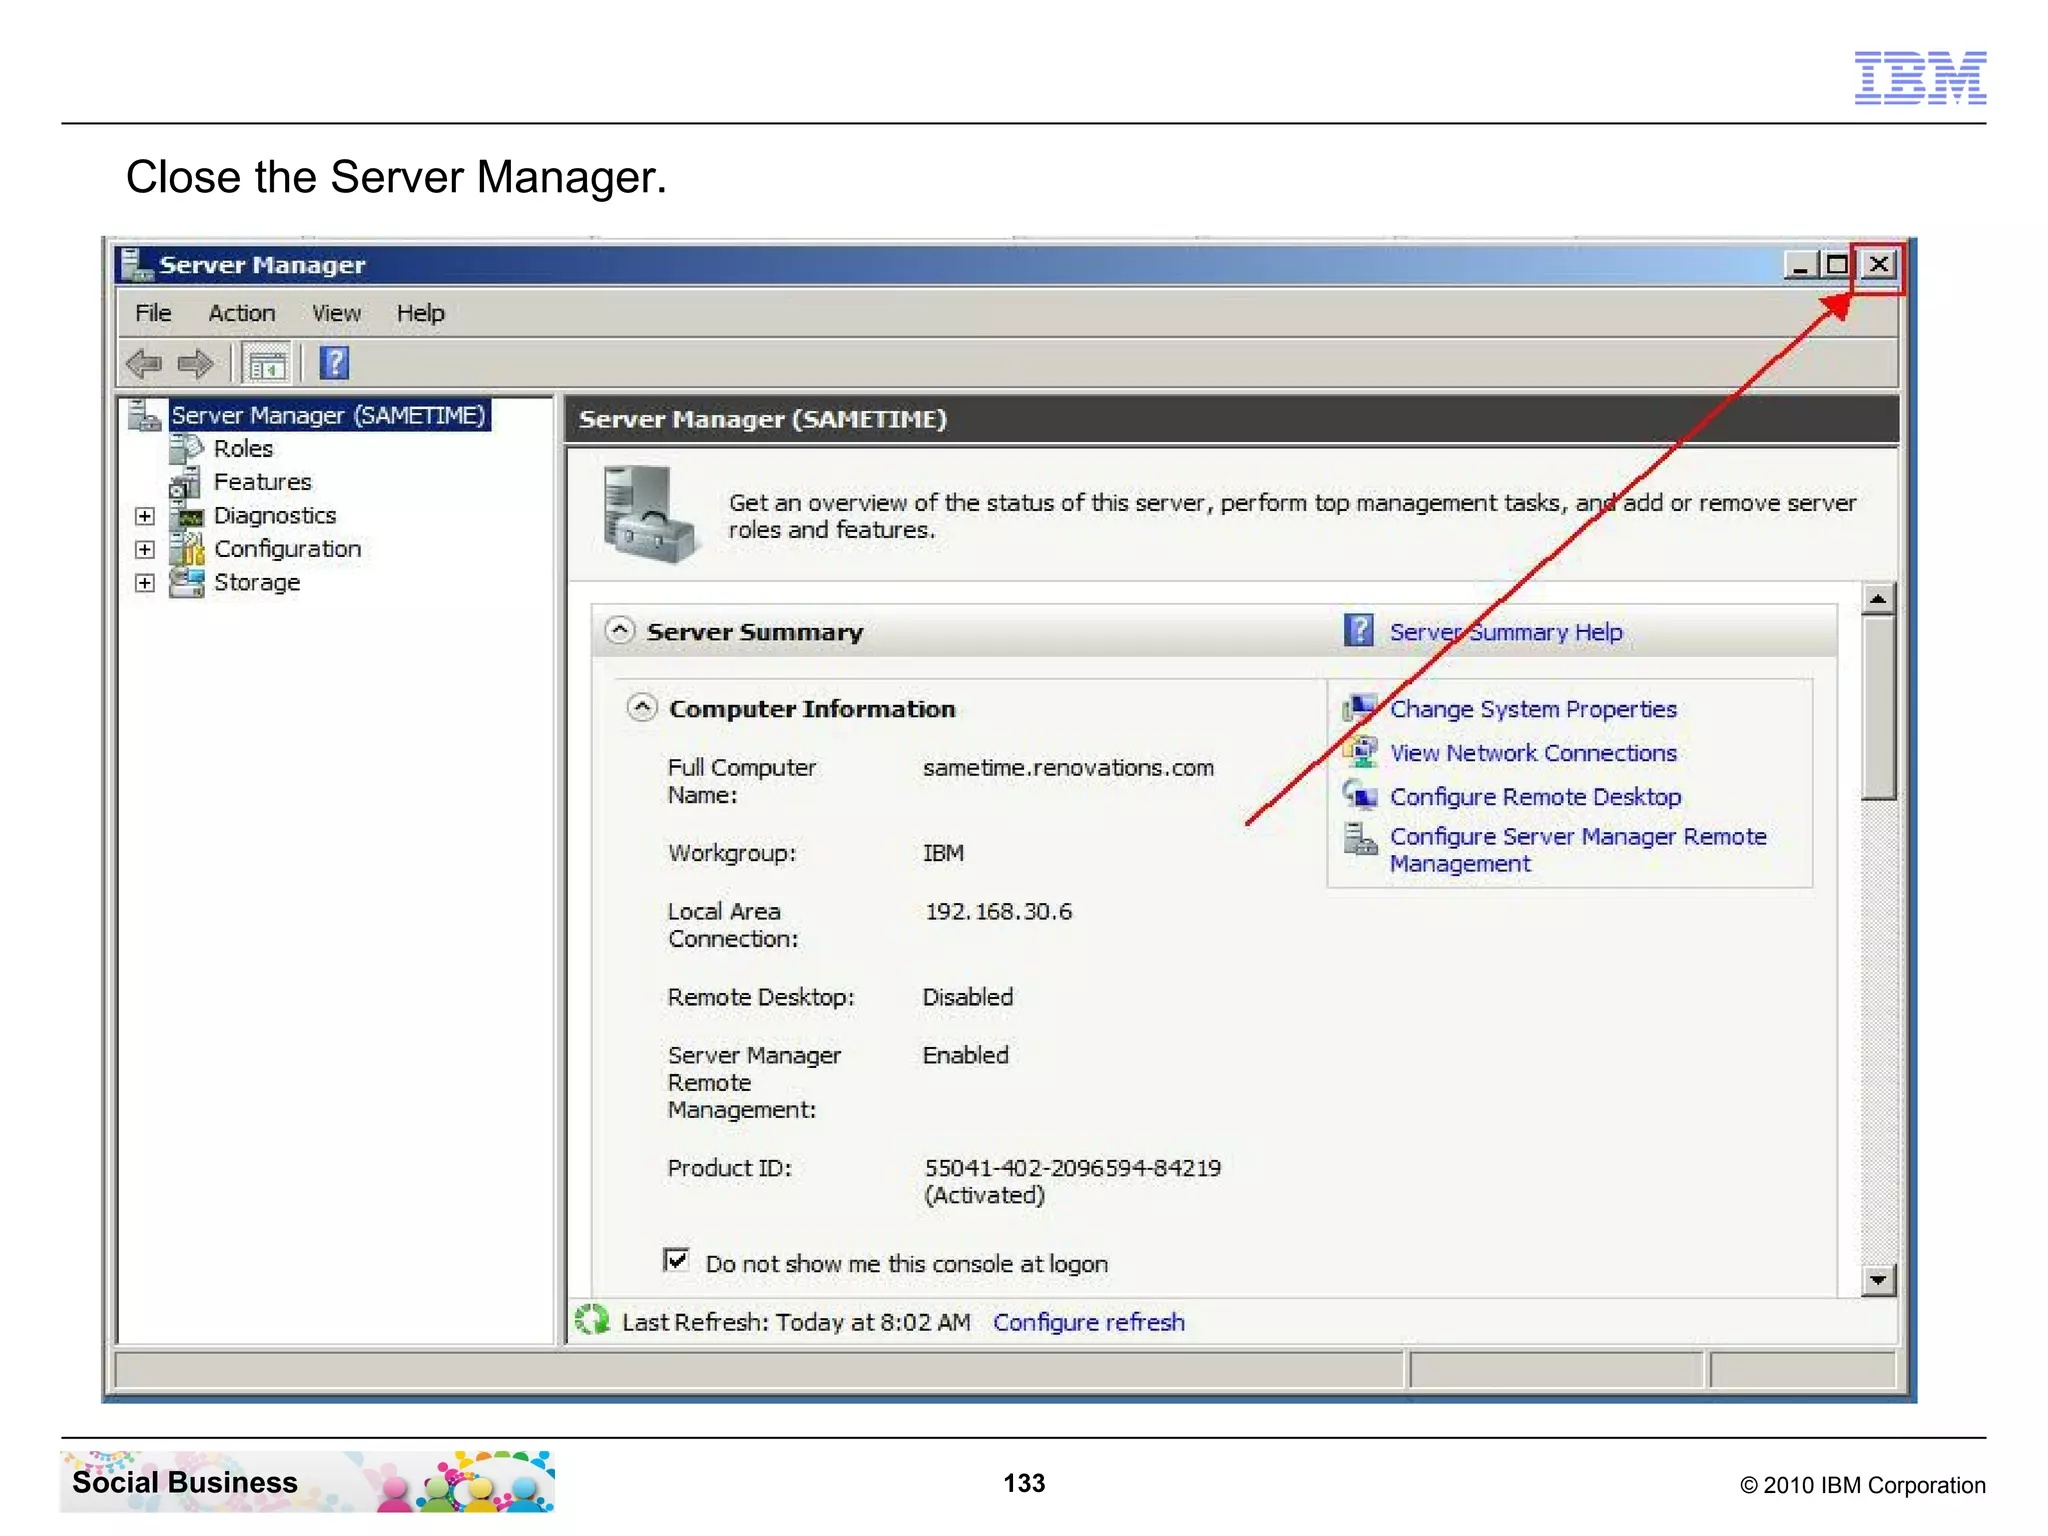Collapse the Computer Information section

tap(641, 708)
